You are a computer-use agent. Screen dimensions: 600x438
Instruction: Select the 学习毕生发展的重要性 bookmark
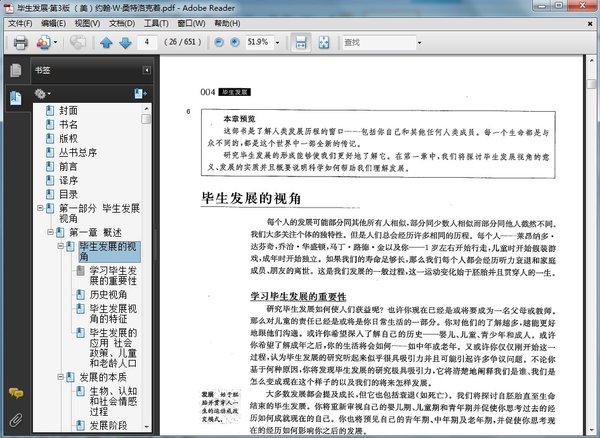coord(113,275)
